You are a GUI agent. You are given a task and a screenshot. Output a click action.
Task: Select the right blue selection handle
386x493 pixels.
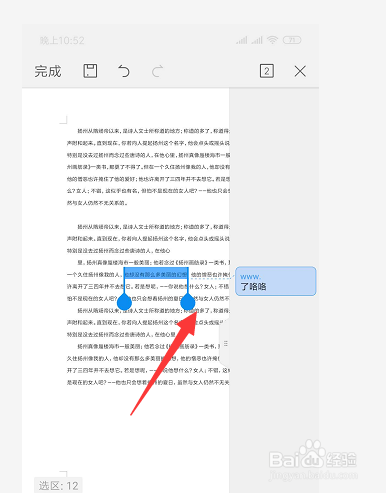(x=188, y=303)
